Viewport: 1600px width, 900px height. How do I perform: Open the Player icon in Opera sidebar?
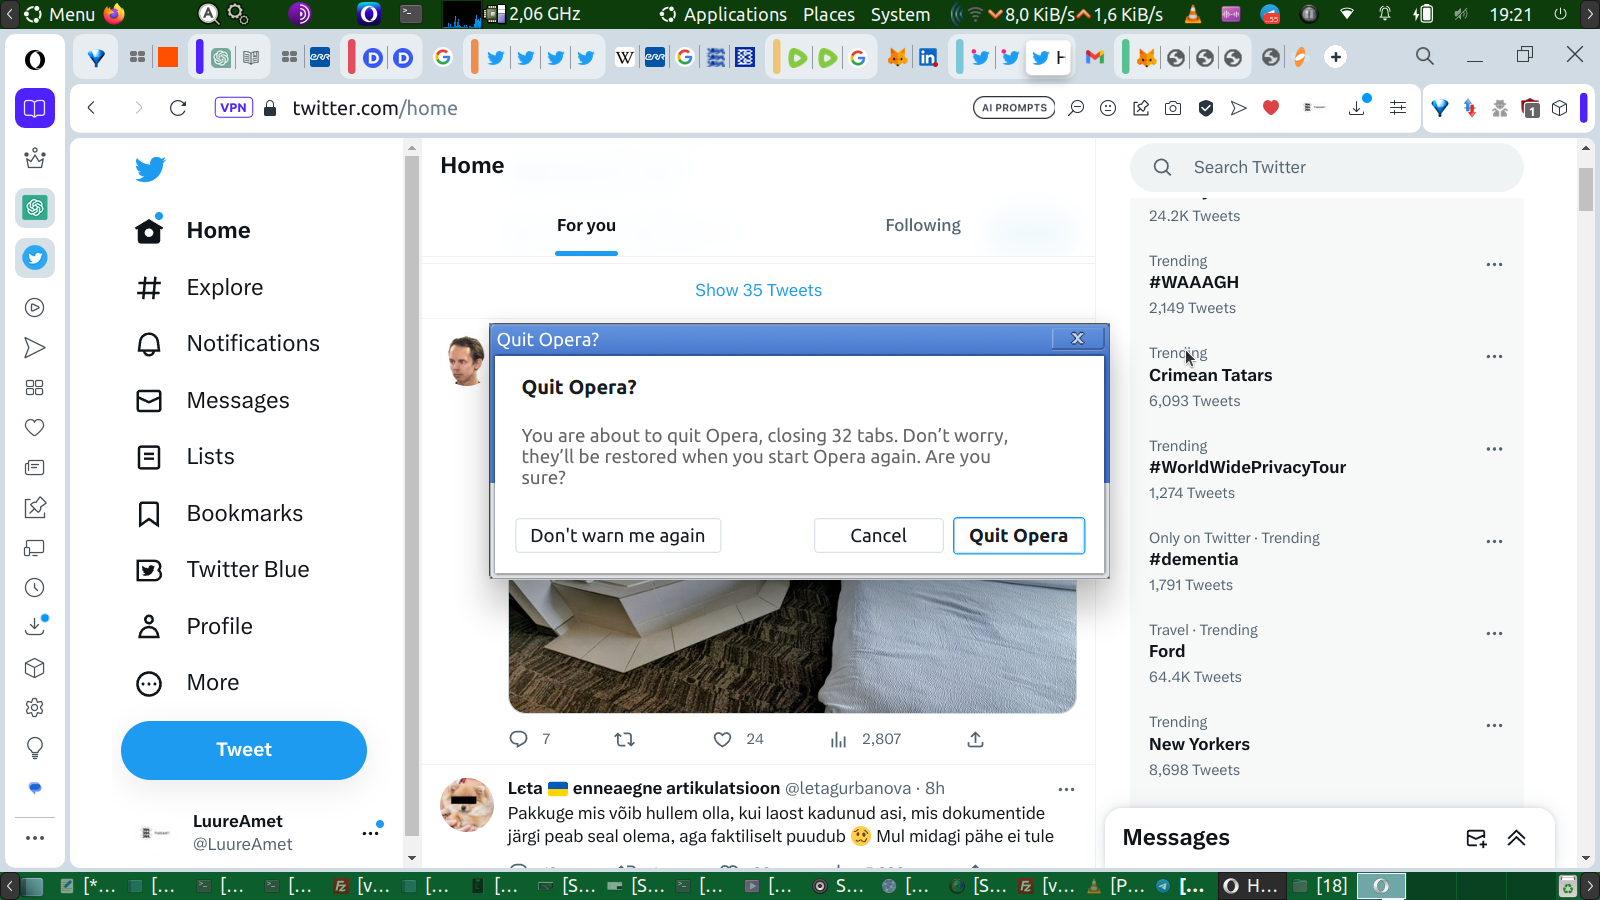(x=35, y=308)
